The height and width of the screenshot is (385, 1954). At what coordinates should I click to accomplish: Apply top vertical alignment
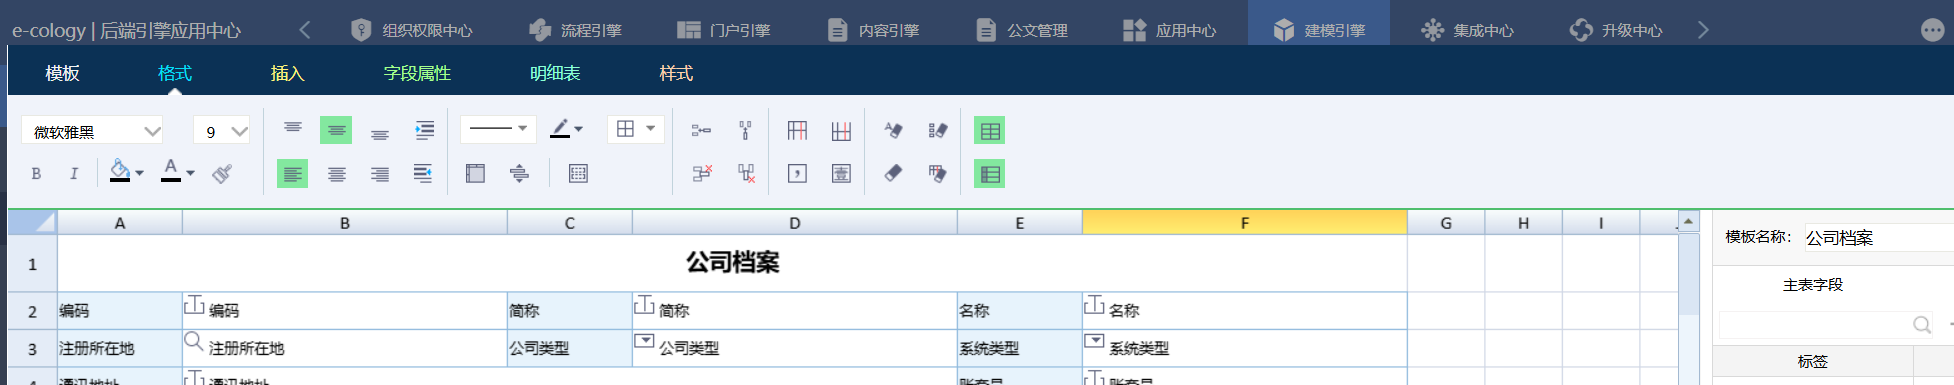tap(293, 130)
